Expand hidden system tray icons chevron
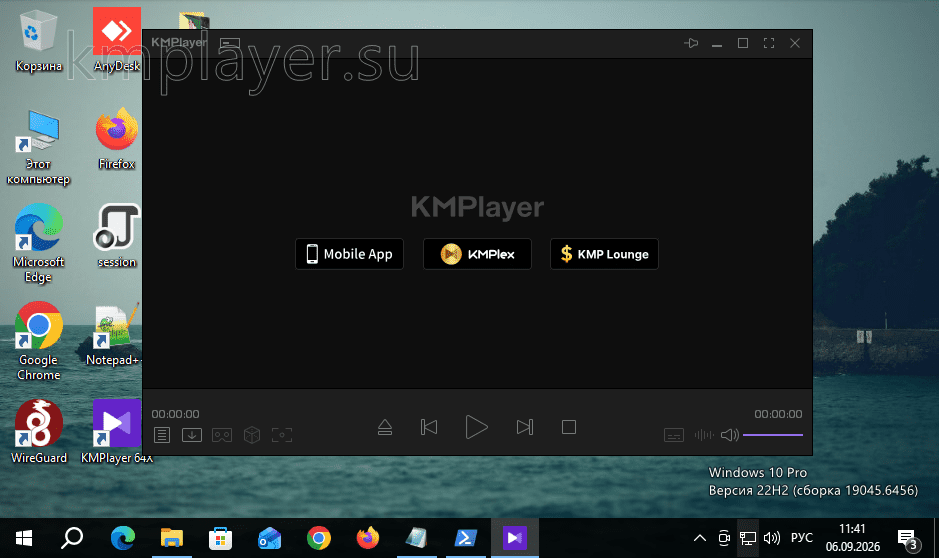 pos(699,538)
